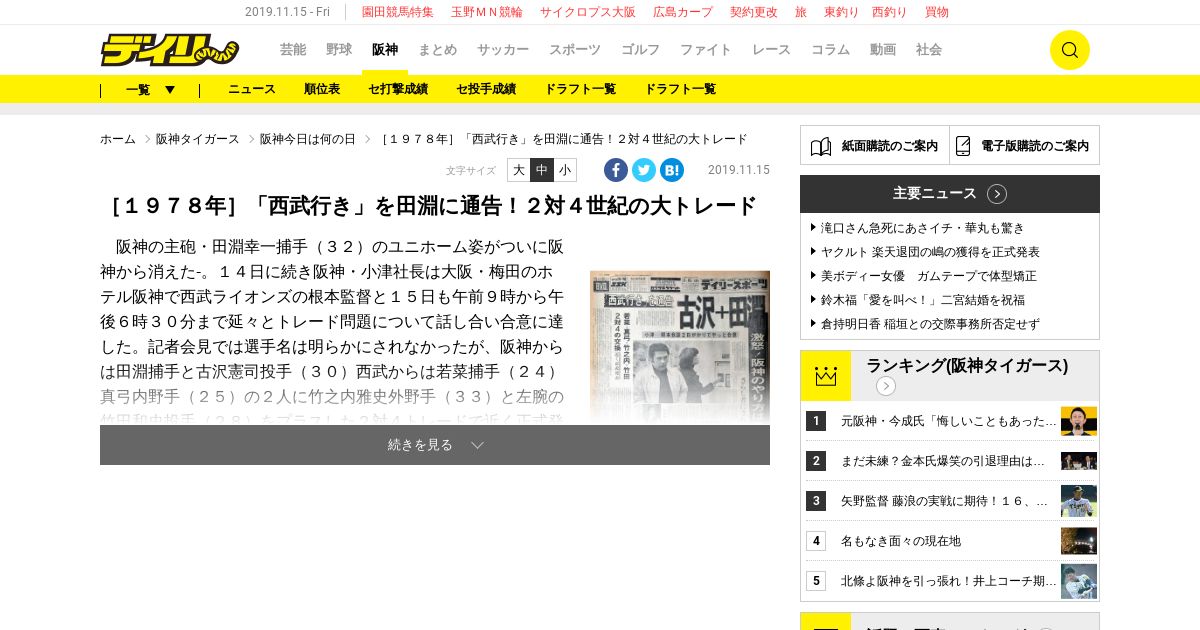Screen dimensions: 1200x630
Task: Open コラム navigation tab
Action: point(831,49)
